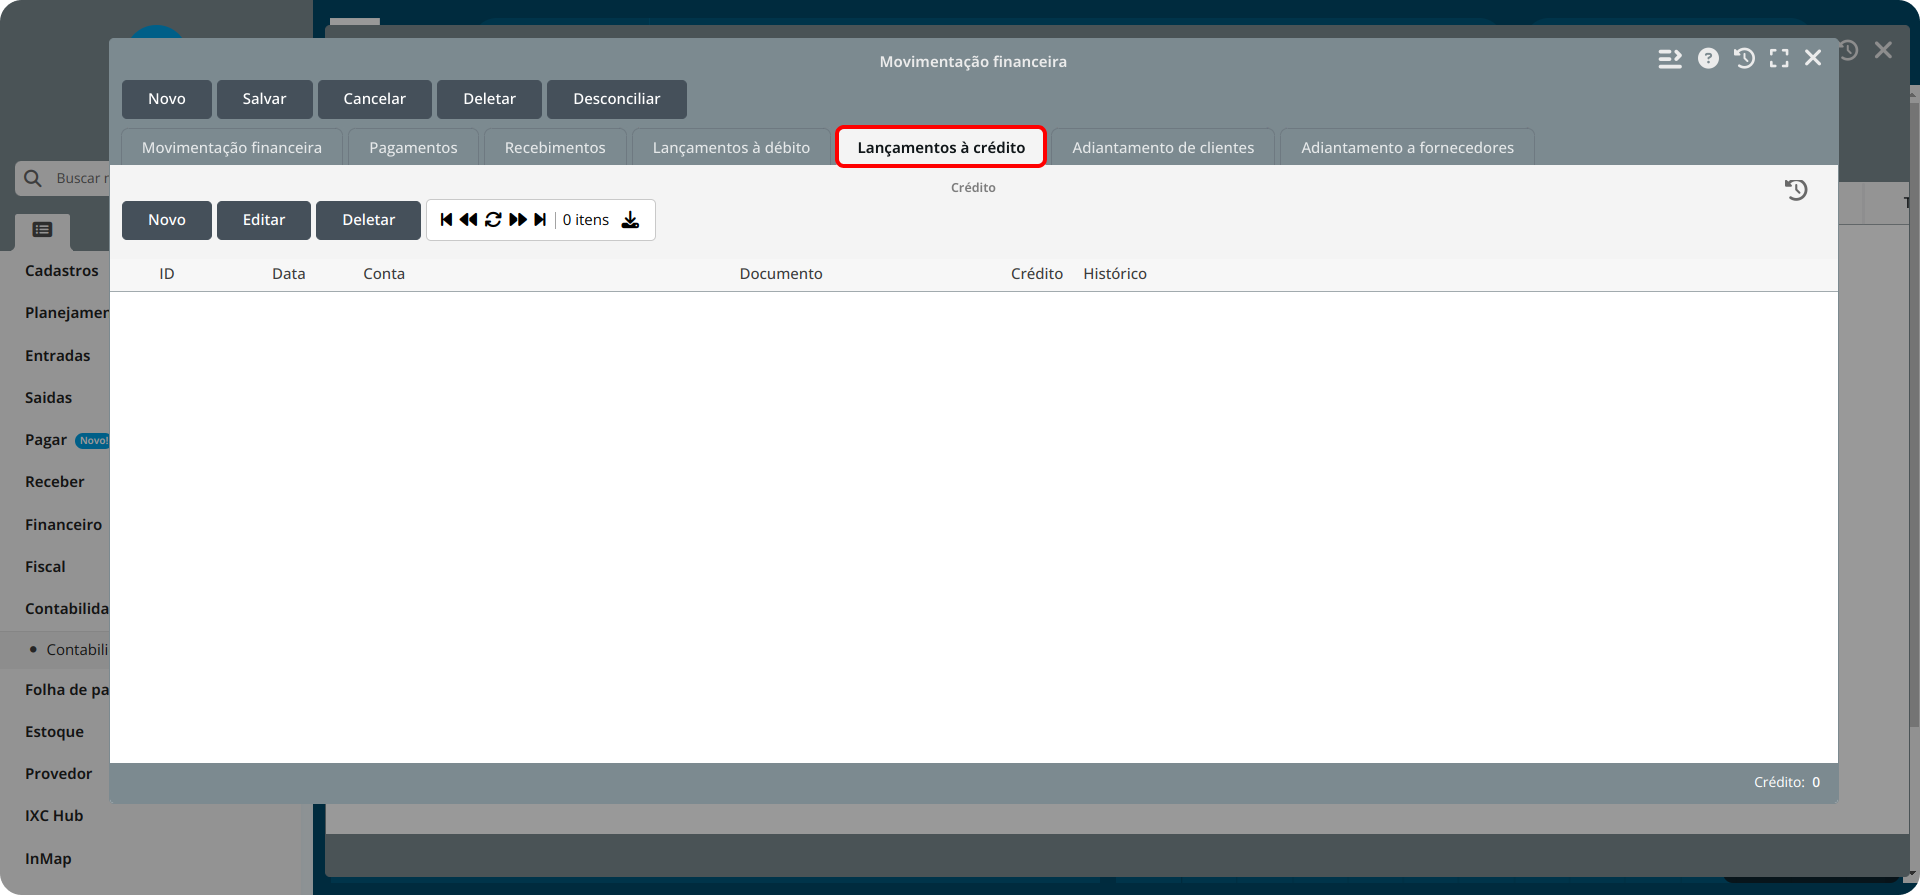Close the background window behind dialog
1920x895 pixels.
(x=1883, y=50)
